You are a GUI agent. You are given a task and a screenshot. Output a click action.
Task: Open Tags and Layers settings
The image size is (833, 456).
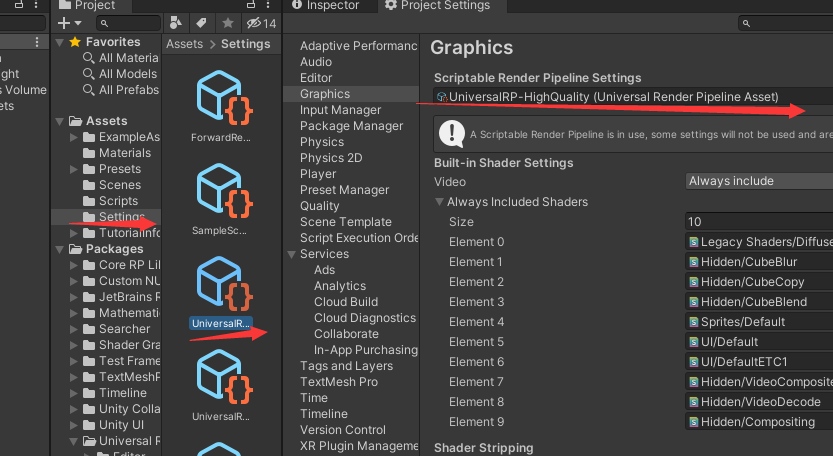point(346,366)
